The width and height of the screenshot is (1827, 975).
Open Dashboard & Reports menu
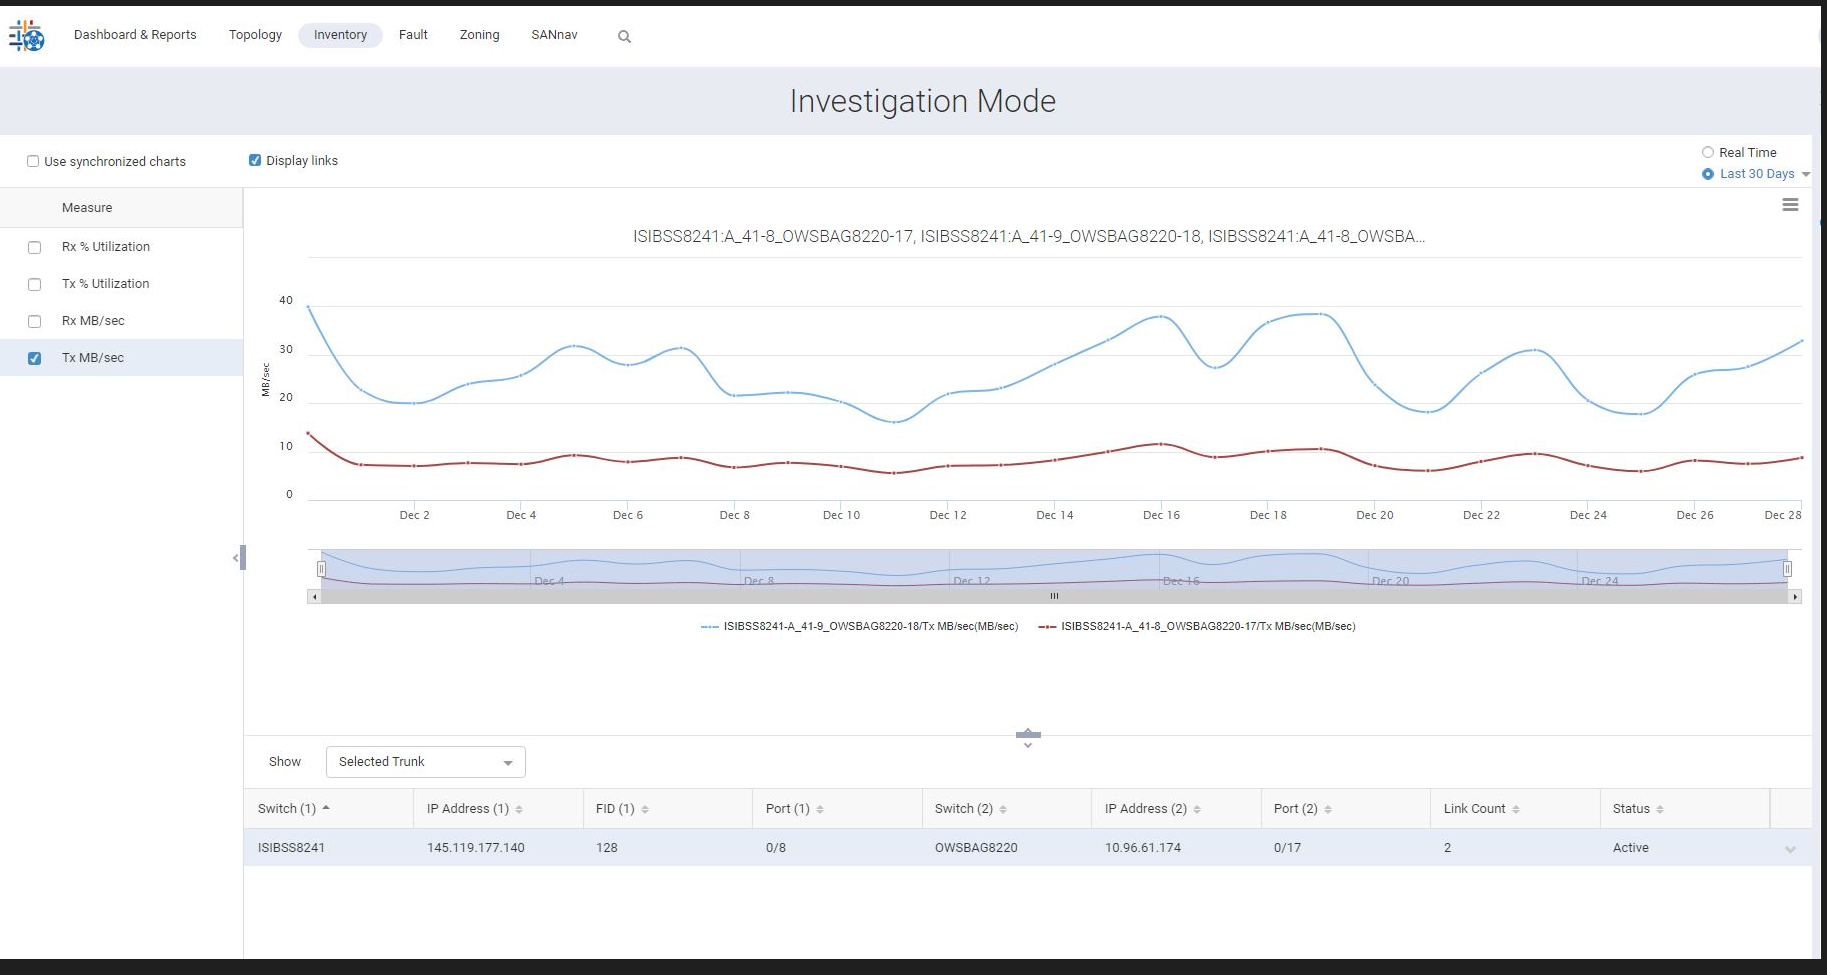[x=135, y=35]
